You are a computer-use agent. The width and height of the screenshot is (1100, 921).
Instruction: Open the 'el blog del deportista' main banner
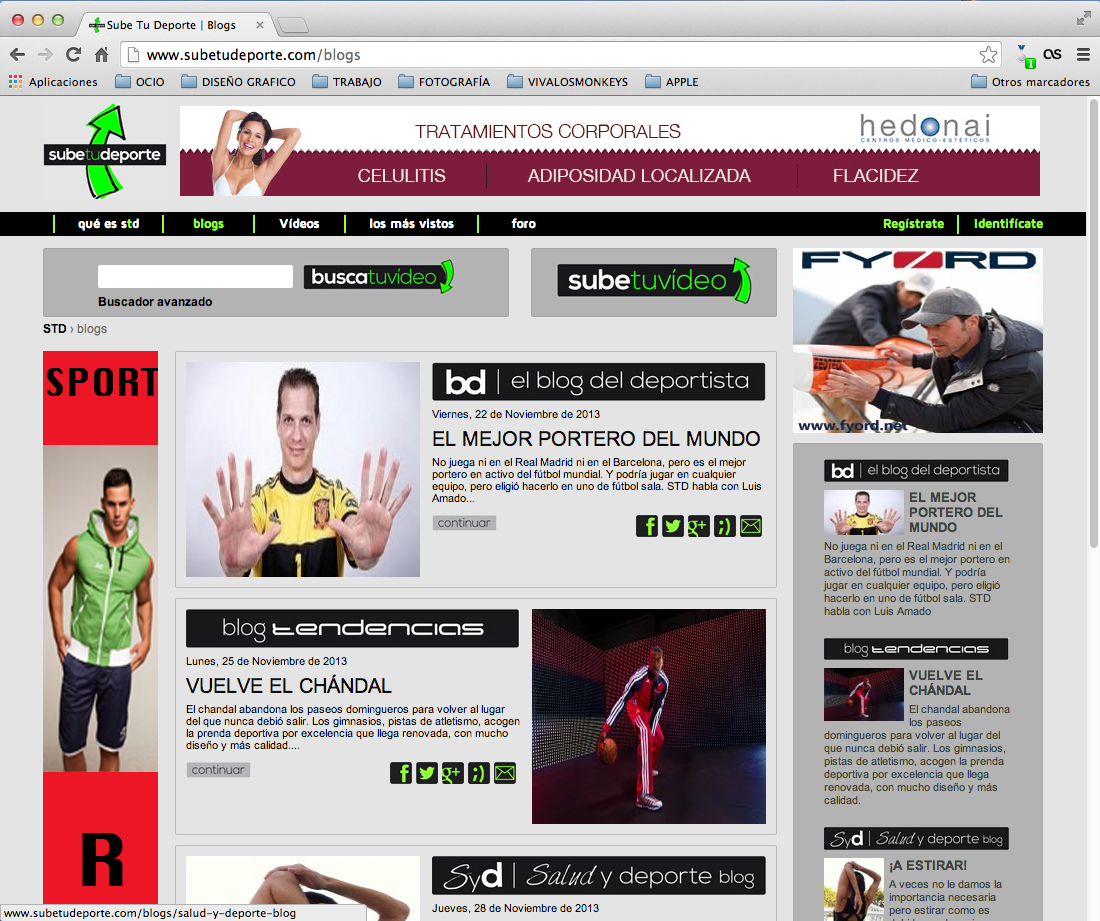click(x=598, y=382)
